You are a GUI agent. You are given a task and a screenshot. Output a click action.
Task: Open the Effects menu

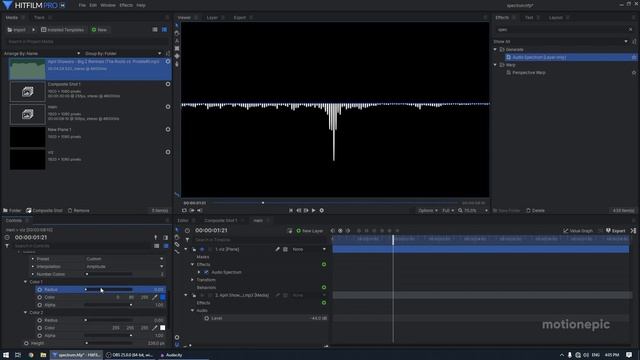(x=126, y=5)
